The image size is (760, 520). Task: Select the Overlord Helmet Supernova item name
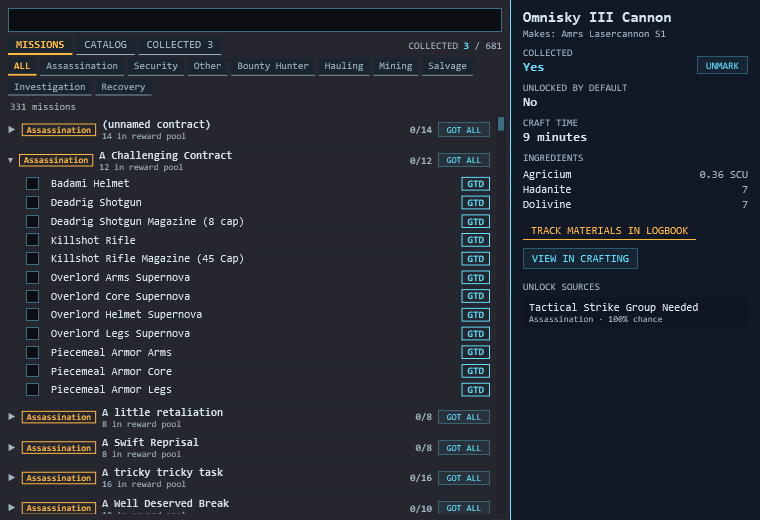126,315
